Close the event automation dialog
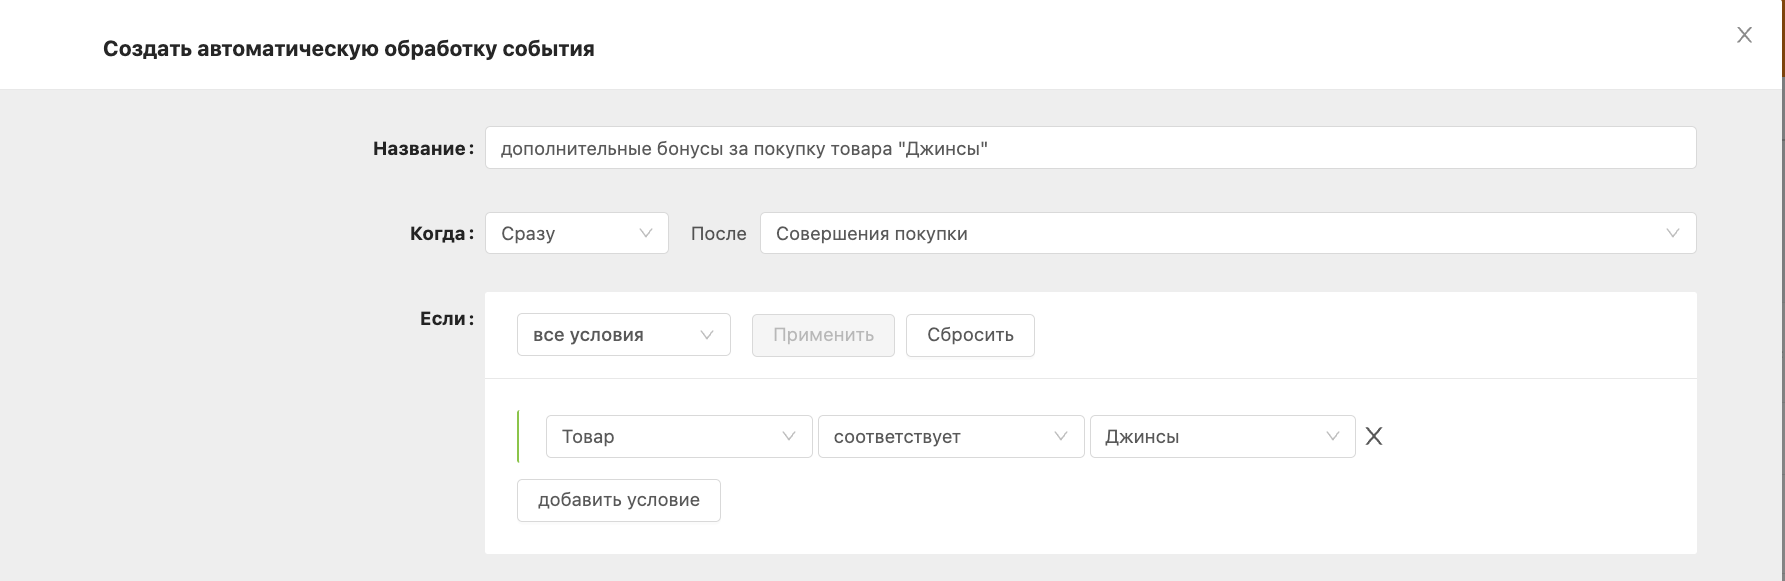Image resolution: width=1785 pixels, height=581 pixels. pos(1744,35)
